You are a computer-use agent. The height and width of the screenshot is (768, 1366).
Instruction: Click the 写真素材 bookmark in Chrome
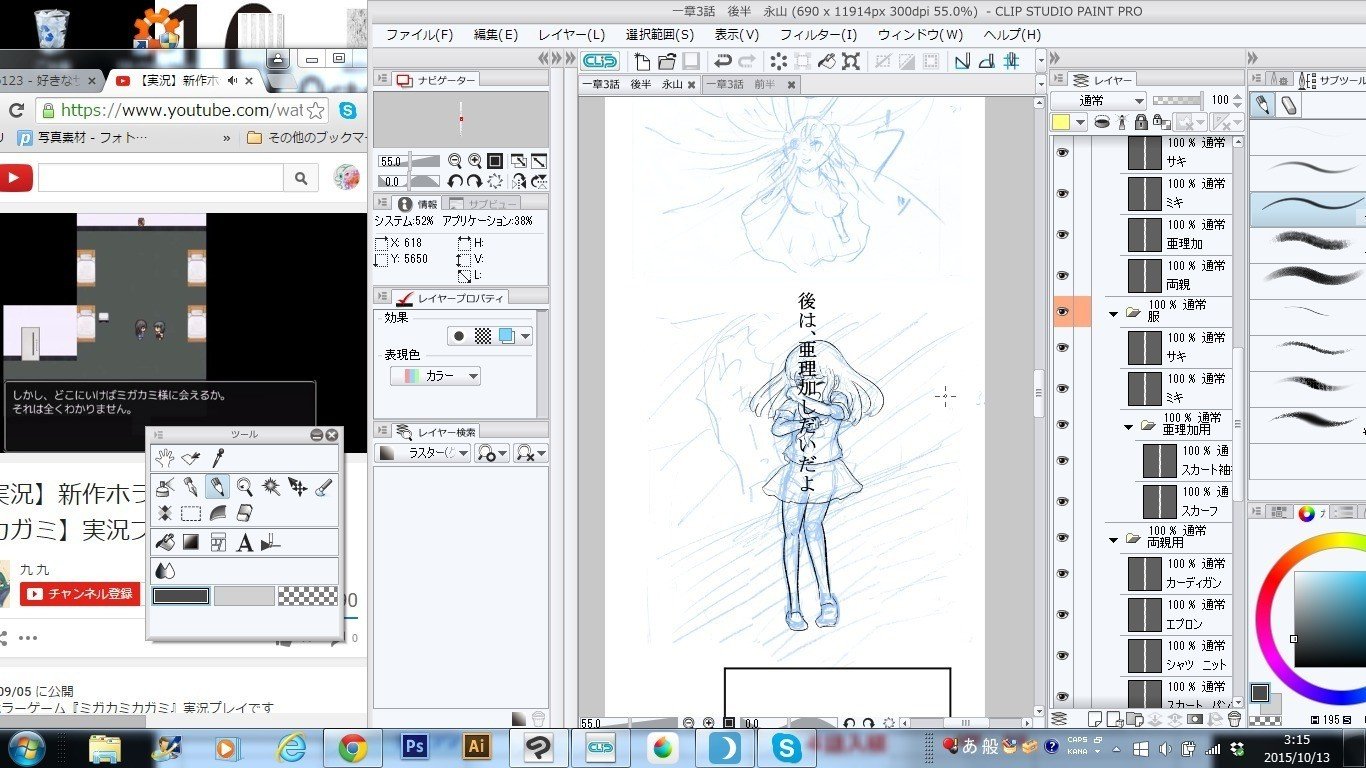click(x=83, y=138)
